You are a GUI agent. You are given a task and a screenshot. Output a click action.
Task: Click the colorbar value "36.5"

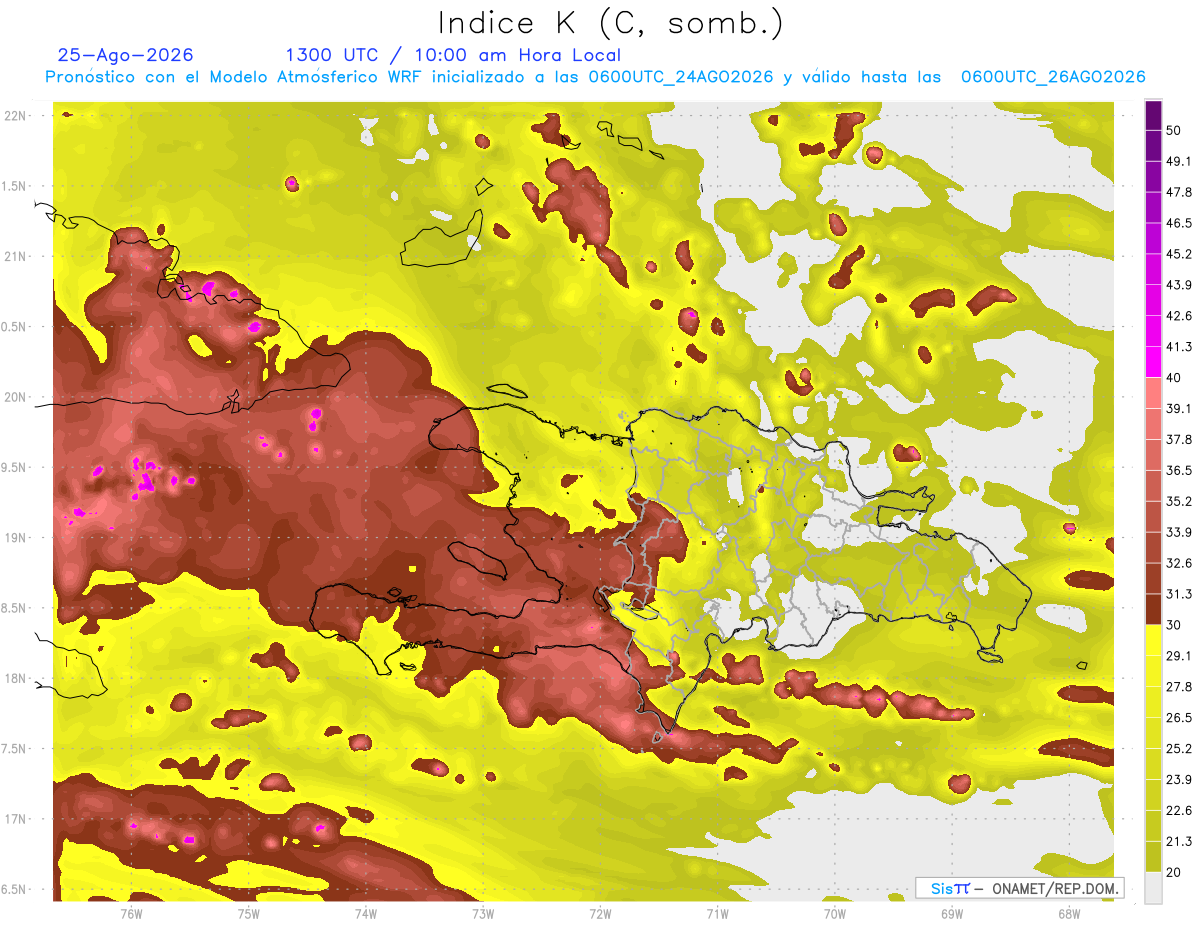(x=1178, y=470)
